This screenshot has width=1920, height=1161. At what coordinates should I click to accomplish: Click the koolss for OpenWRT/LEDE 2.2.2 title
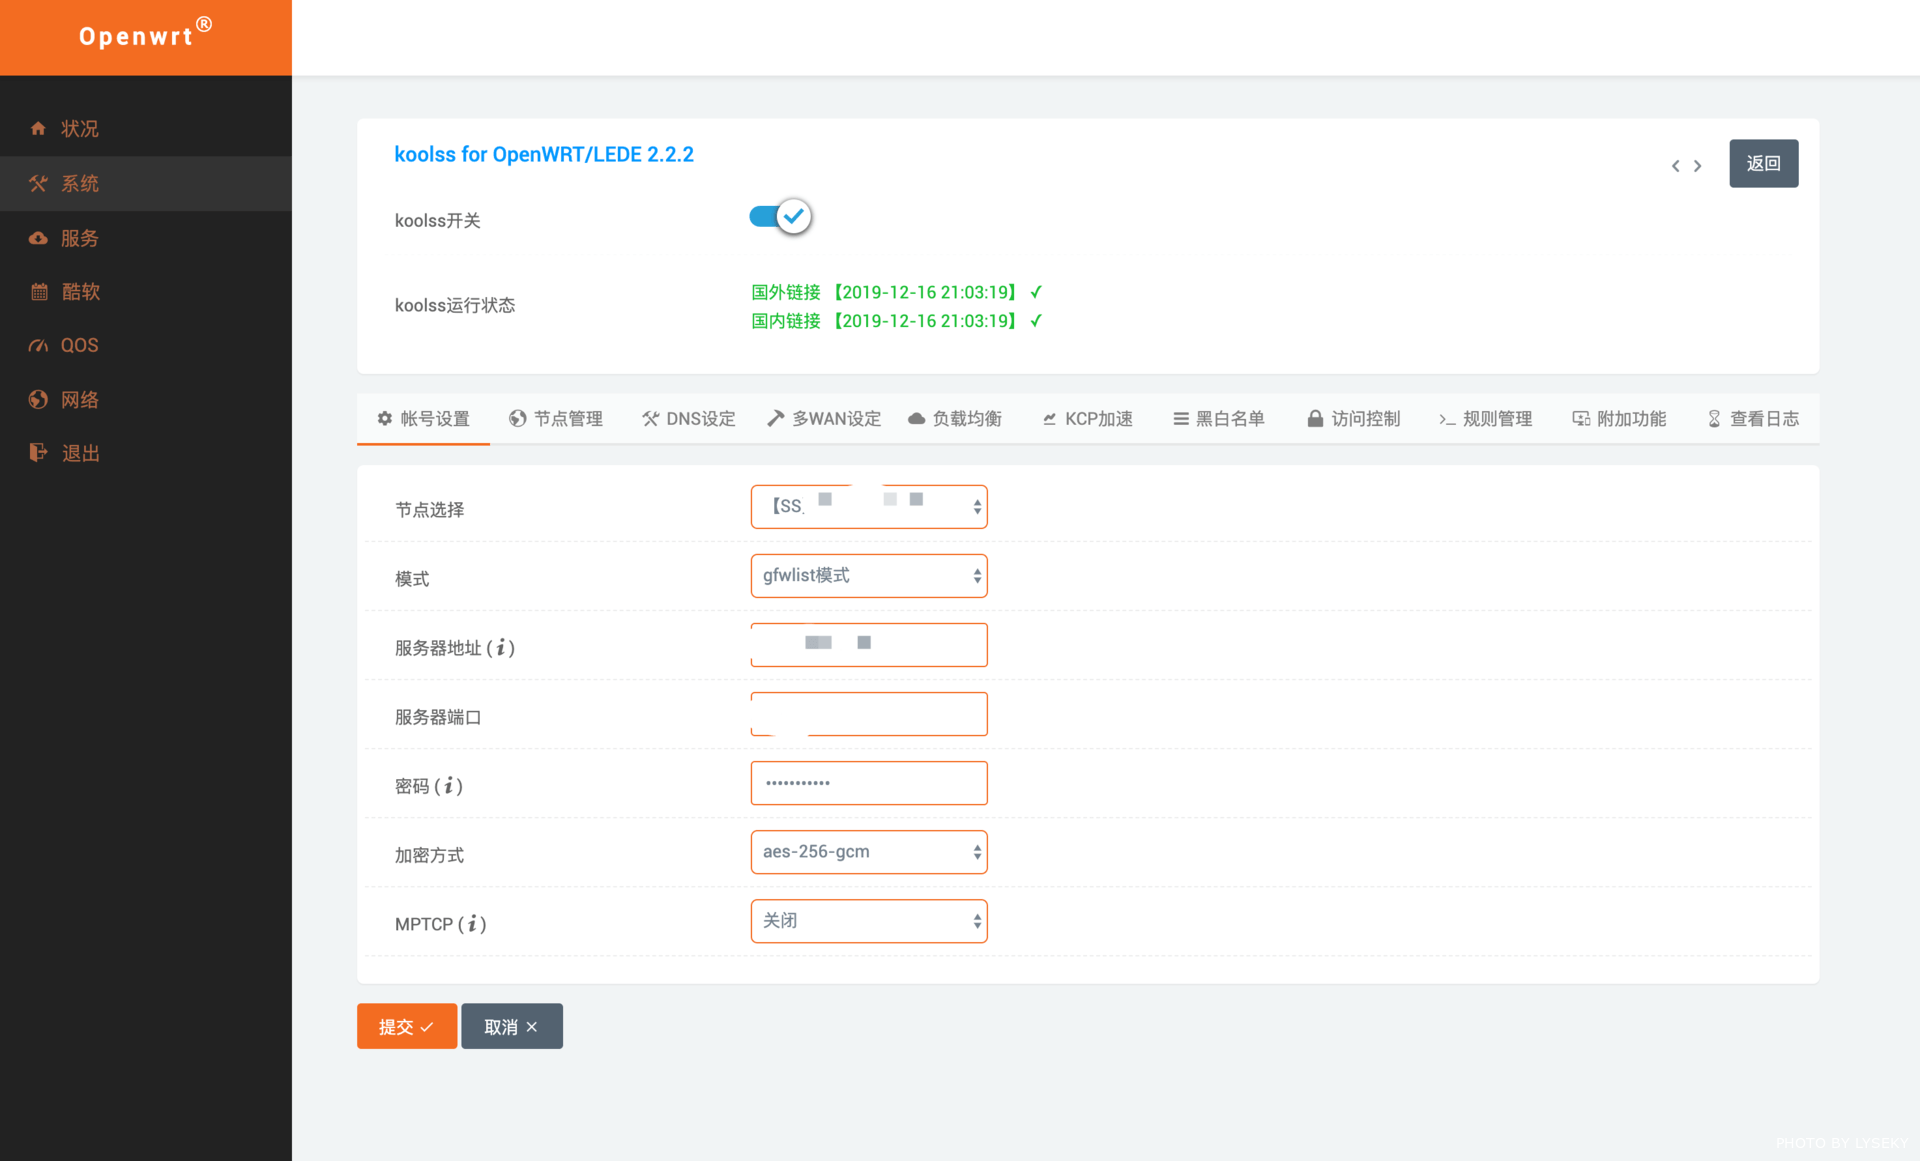544,154
